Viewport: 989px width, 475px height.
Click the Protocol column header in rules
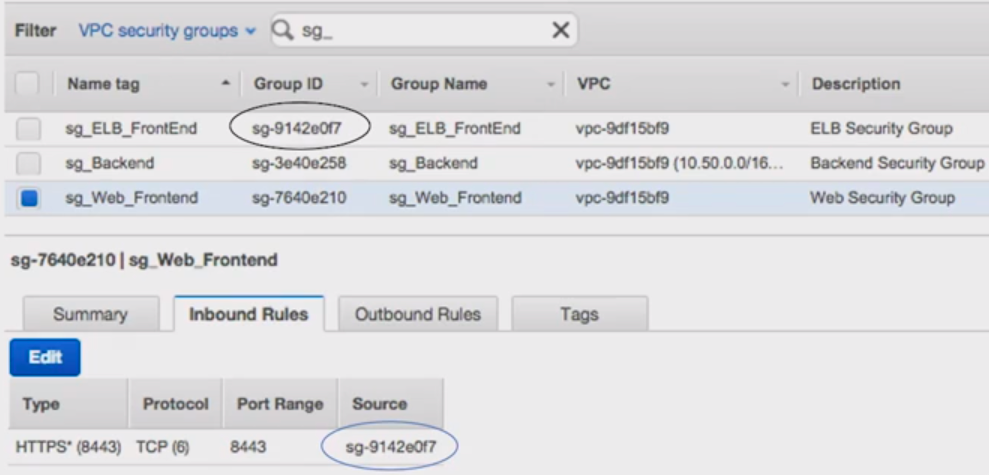tap(175, 404)
